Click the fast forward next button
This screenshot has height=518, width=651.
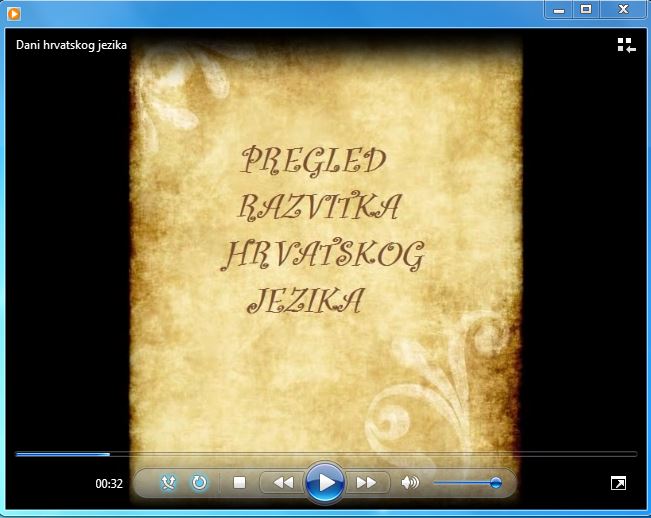367,483
